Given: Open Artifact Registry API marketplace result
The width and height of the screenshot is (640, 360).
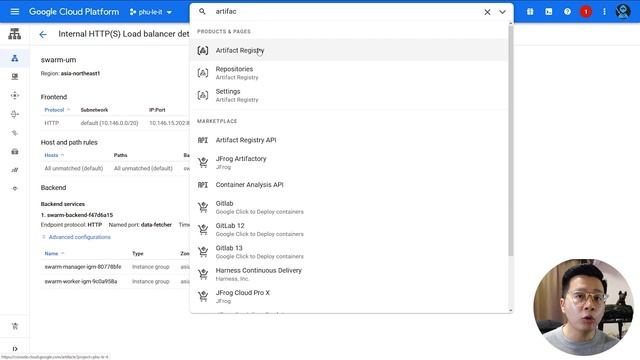Looking at the screenshot, I should pos(349,140).
